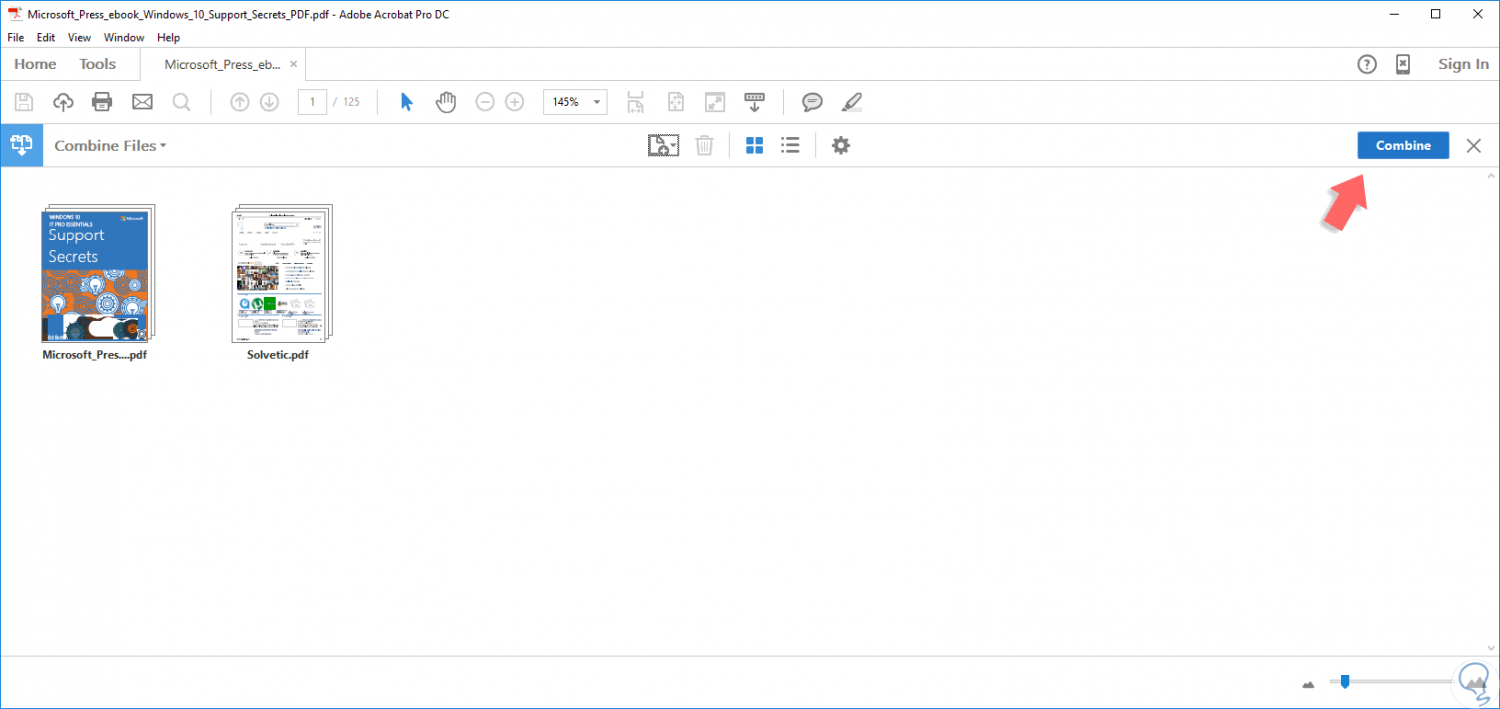Screen dimensions: 1500x709
Task: Select the Microsoft_Press_eb document tab
Action: point(222,64)
